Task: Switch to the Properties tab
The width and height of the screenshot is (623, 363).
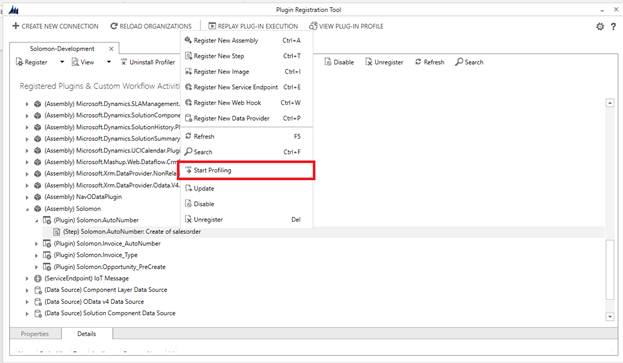Action: point(35,334)
